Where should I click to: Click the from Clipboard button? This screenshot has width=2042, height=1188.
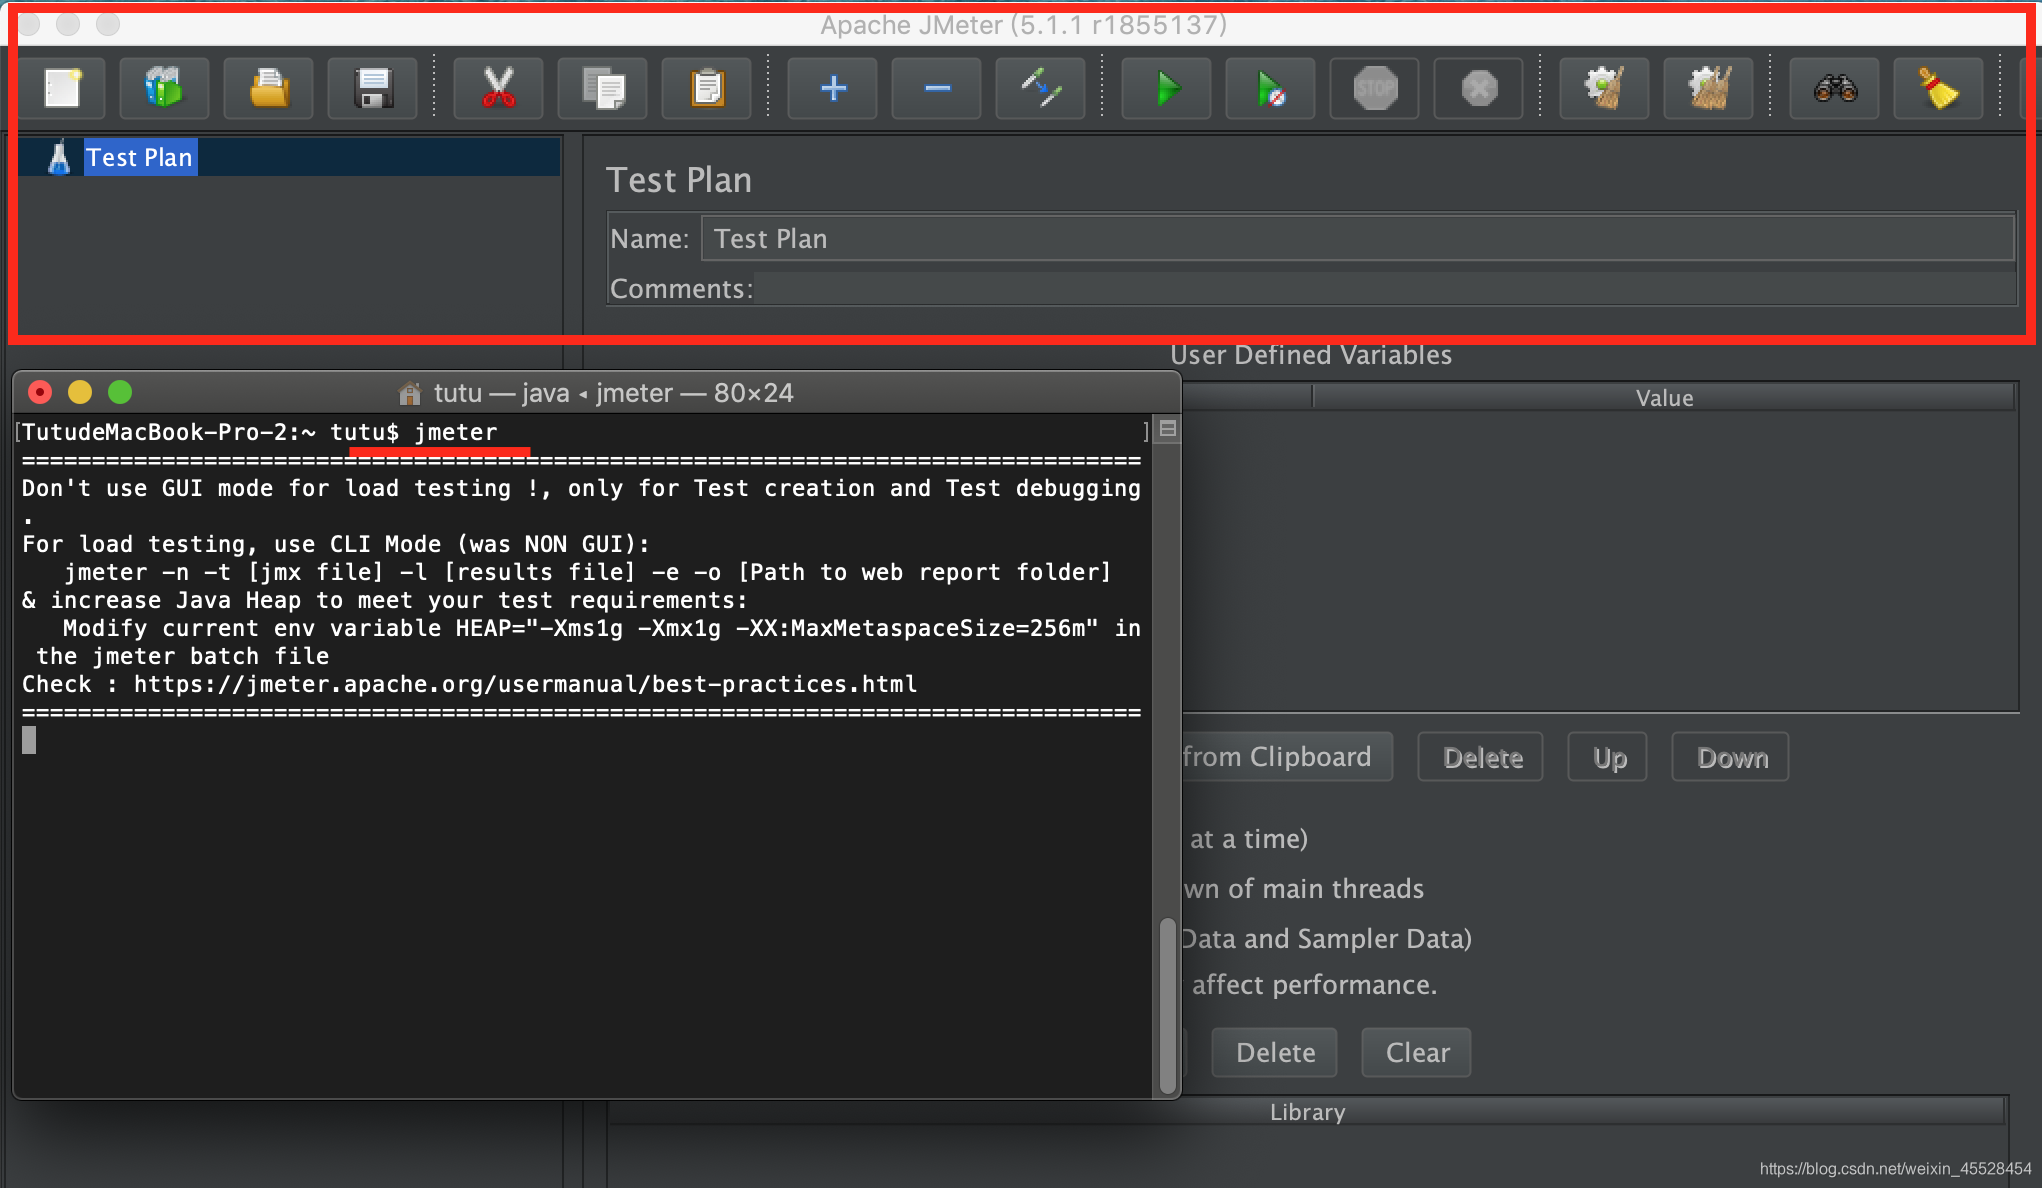1287,757
